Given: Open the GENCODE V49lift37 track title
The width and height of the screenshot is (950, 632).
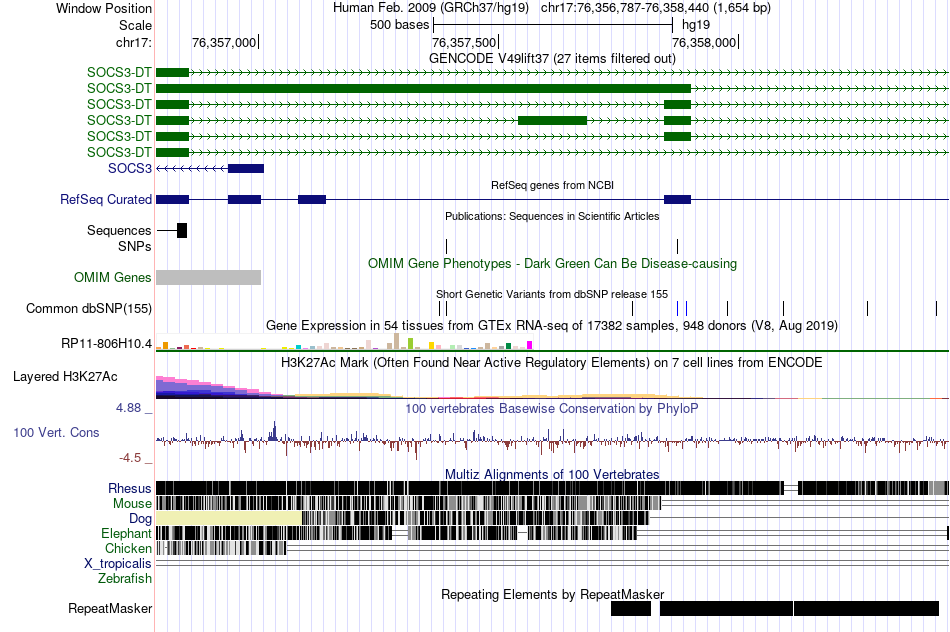Looking at the screenshot, I should [552, 58].
